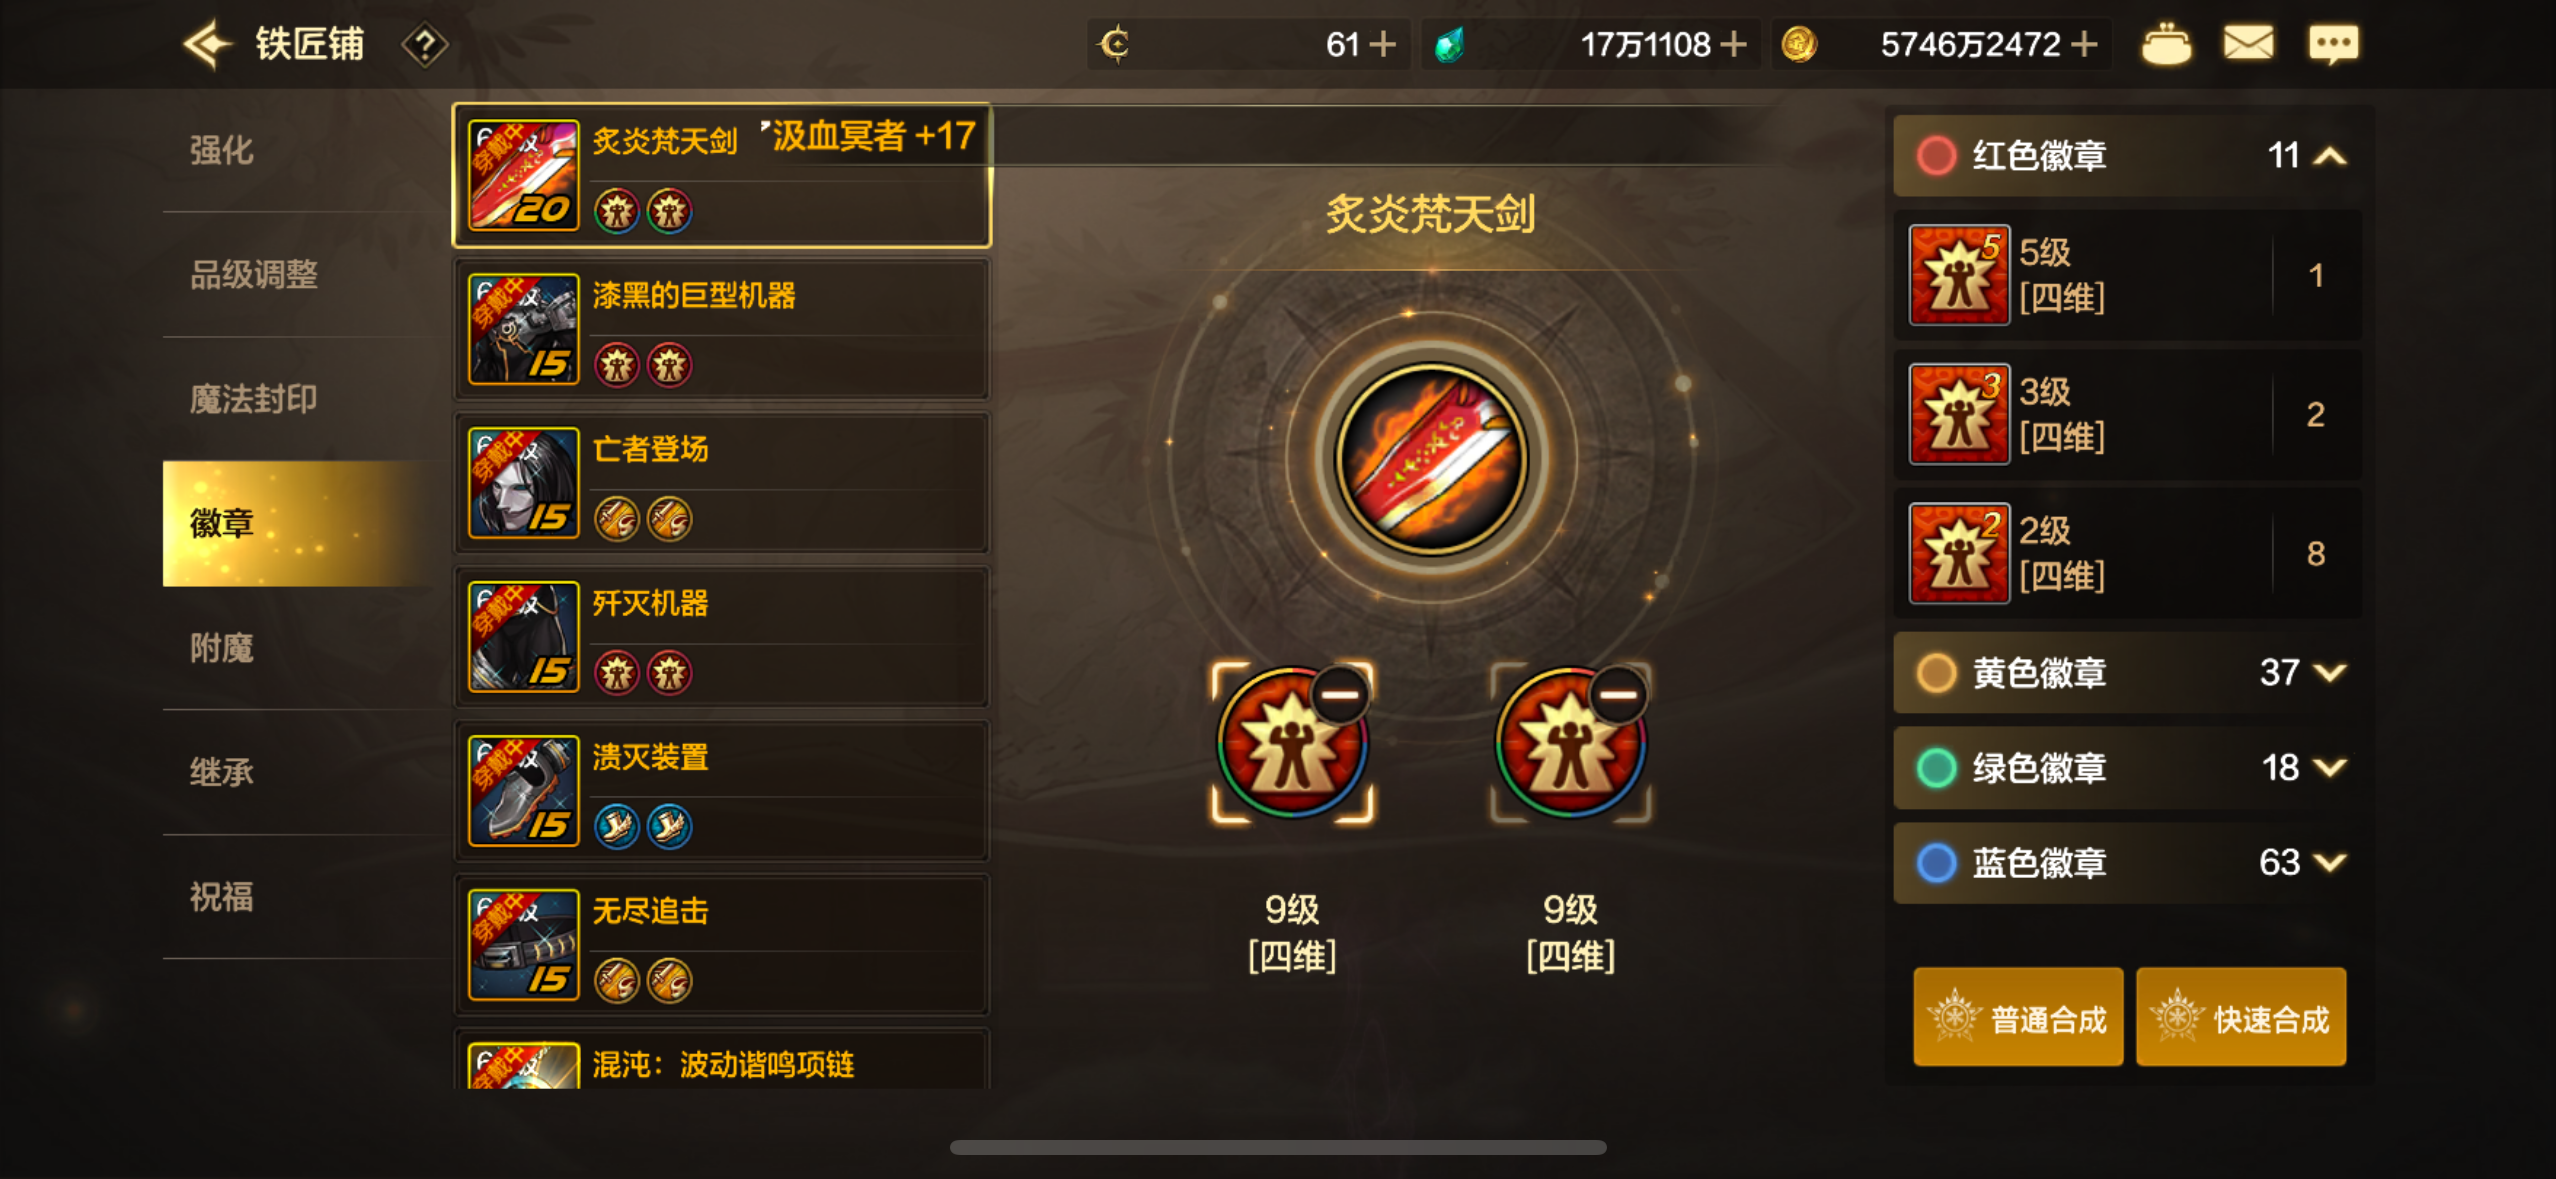Open the mail envelope icon
This screenshot has width=2556, height=1179.
coord(2248,44)
